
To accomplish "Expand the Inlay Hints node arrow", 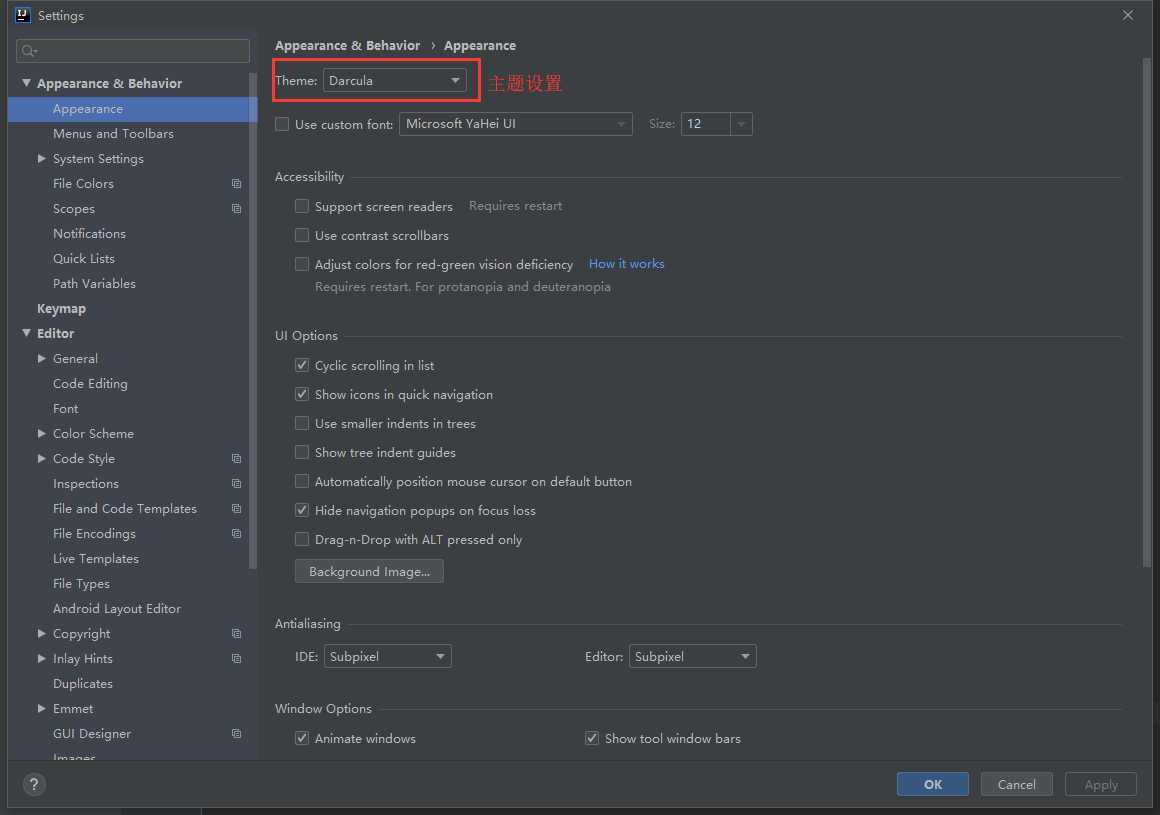I will pos(41,658).
